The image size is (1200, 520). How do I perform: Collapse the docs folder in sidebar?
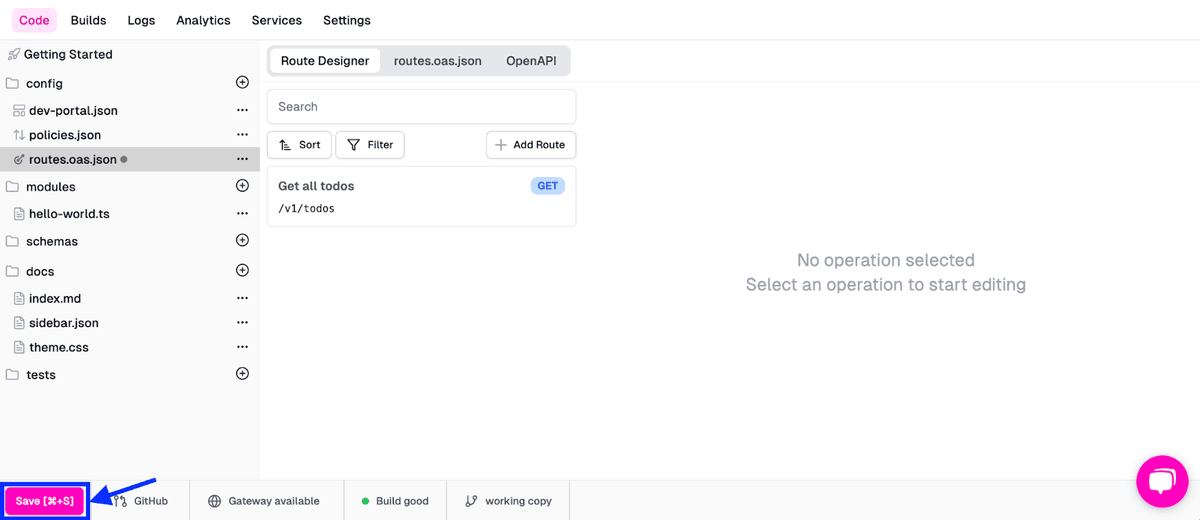click(x=40, y=272)
